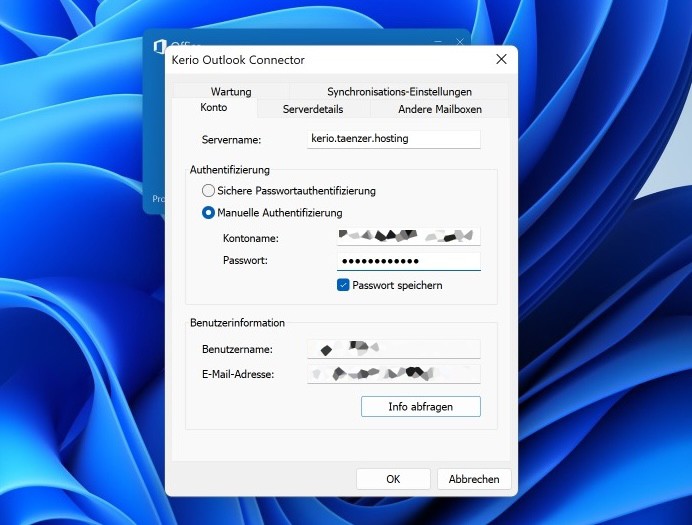Cancel with the Abbrechen button
692x525 pixels.
coord(474,479)
